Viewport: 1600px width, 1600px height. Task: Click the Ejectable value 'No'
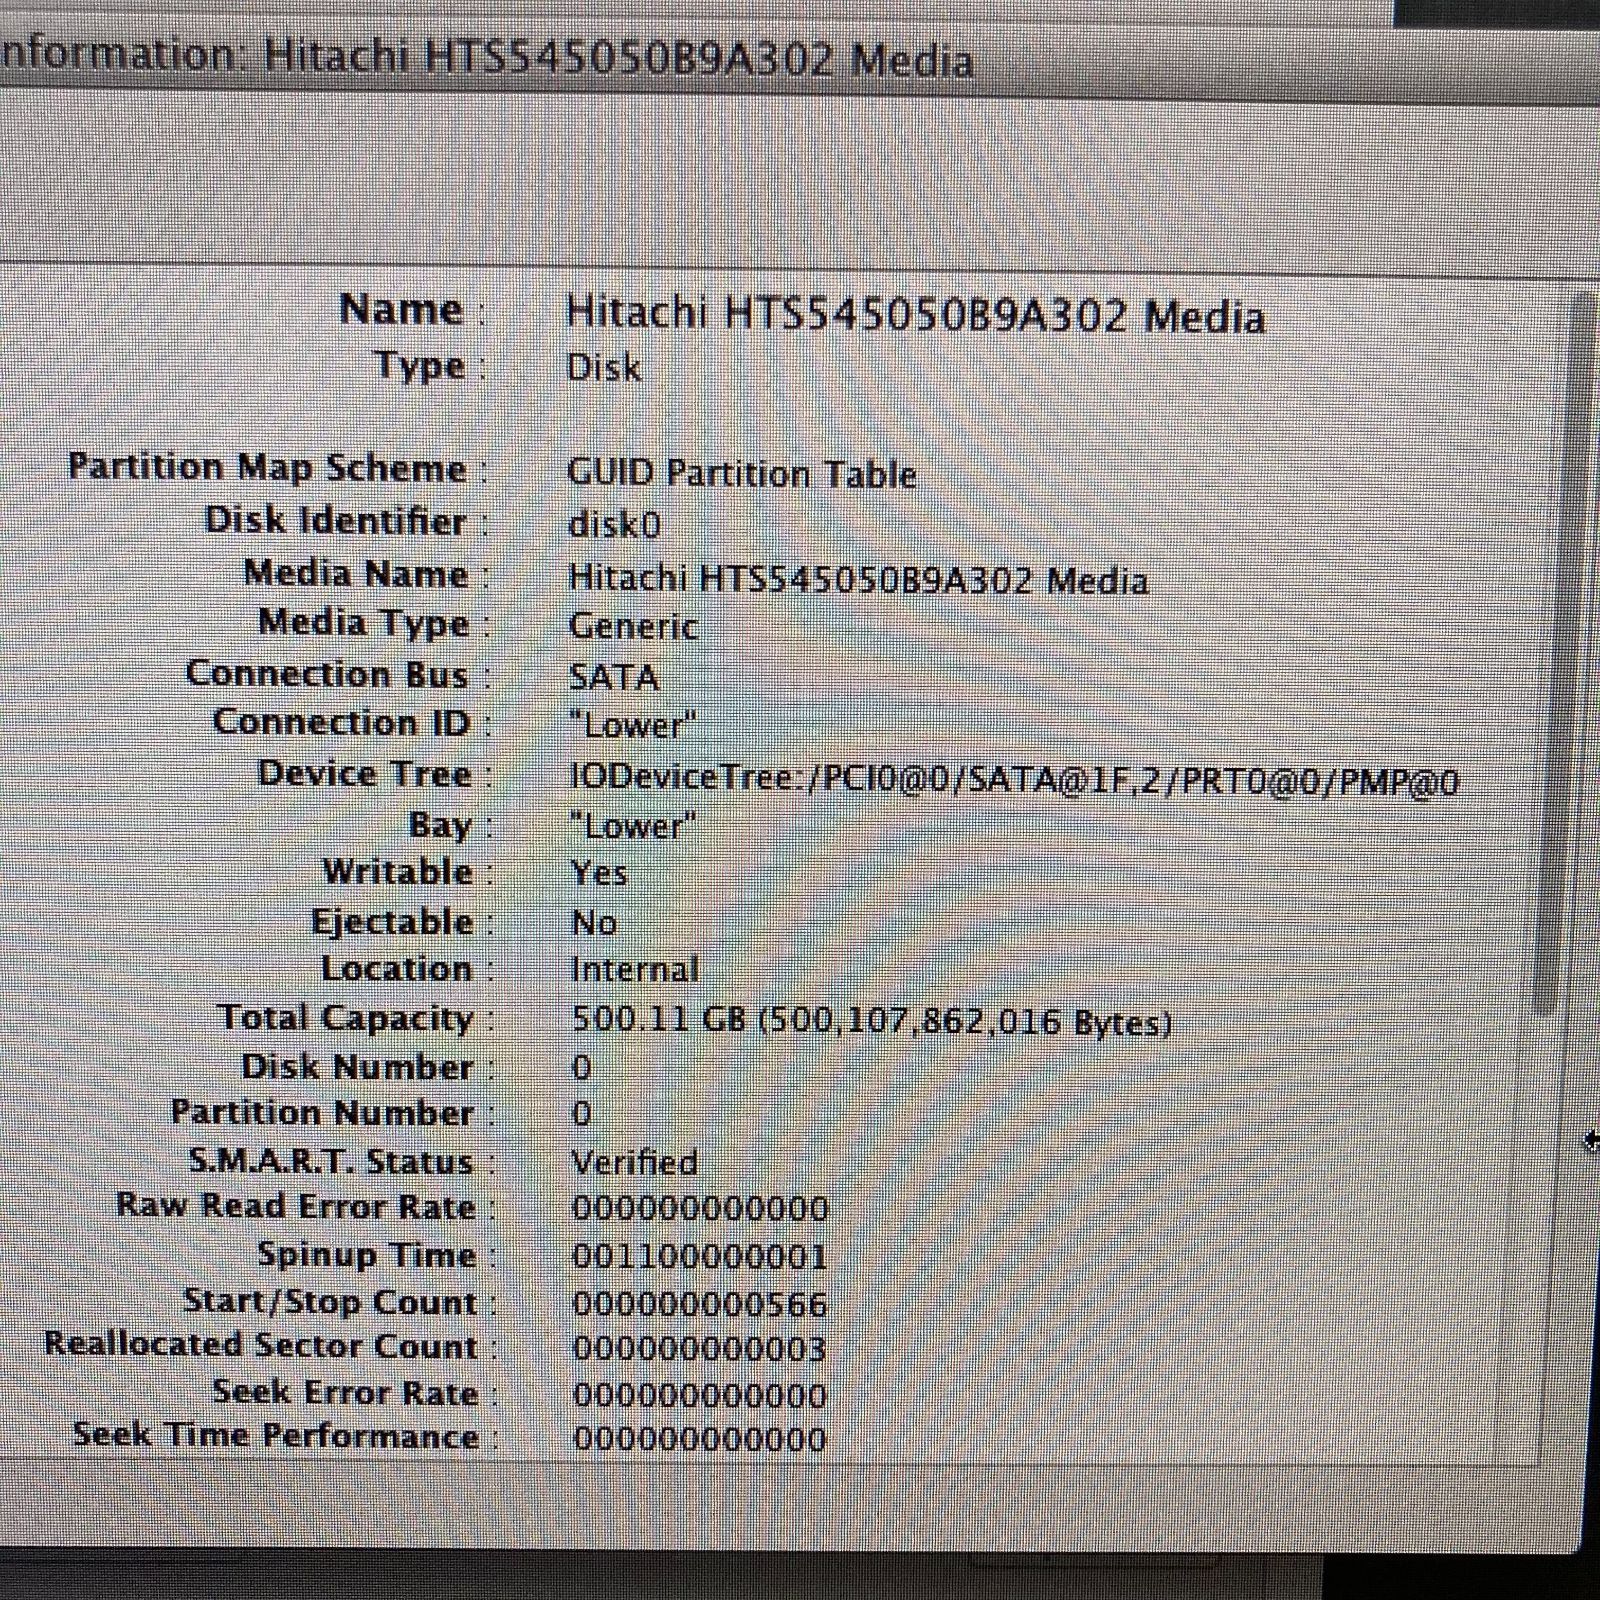point(593,922)
